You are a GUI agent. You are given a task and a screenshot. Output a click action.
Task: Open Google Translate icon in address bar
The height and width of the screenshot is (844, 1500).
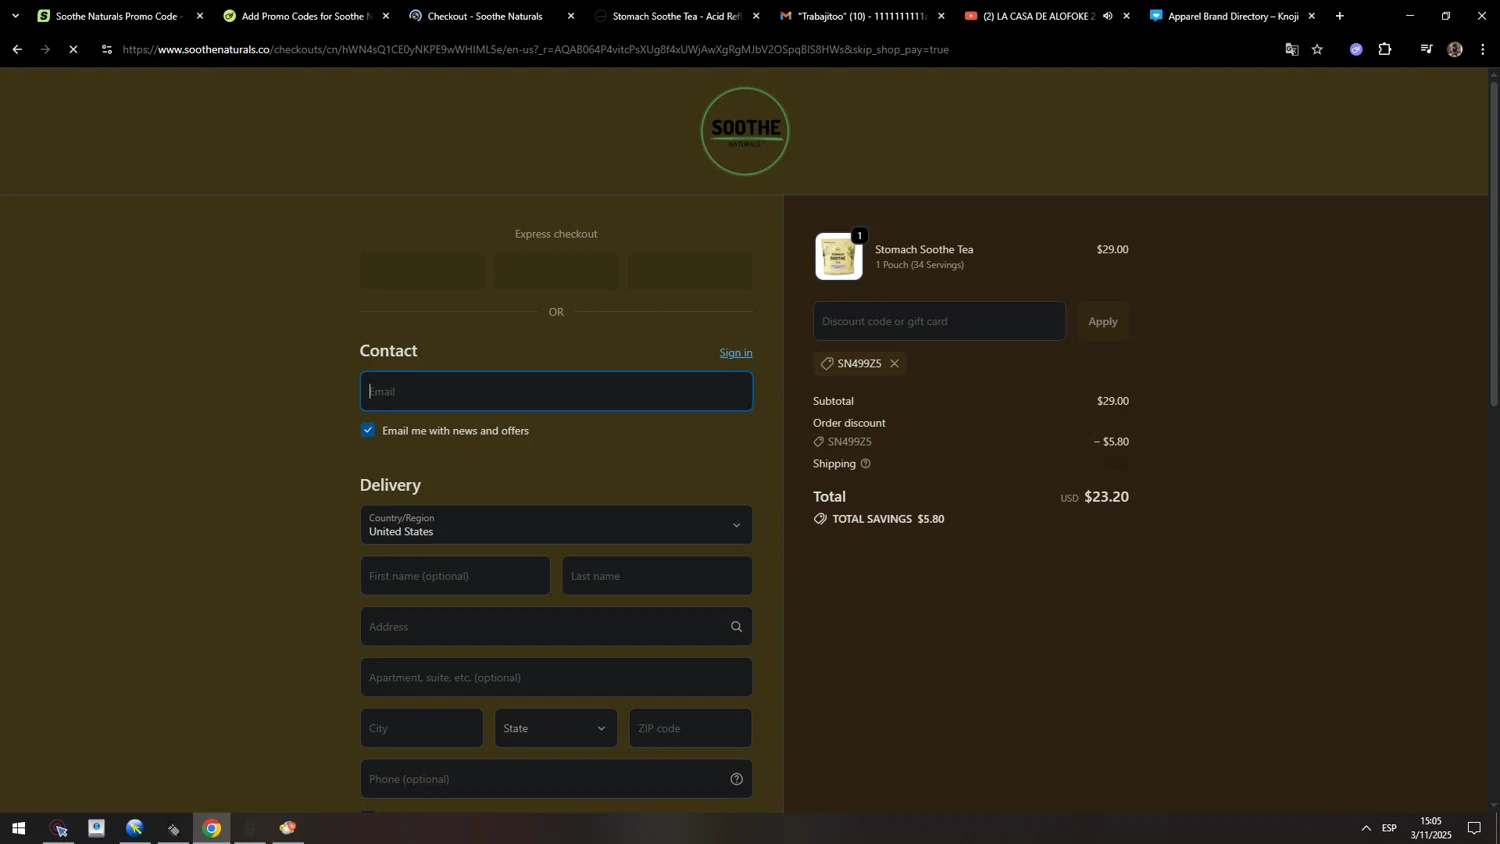click(x=1291, y=49)
